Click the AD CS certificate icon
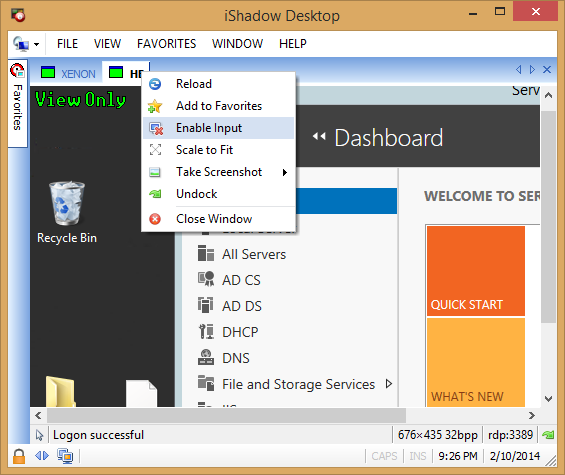This screenshot has width=565, height=475. (206, 279)
